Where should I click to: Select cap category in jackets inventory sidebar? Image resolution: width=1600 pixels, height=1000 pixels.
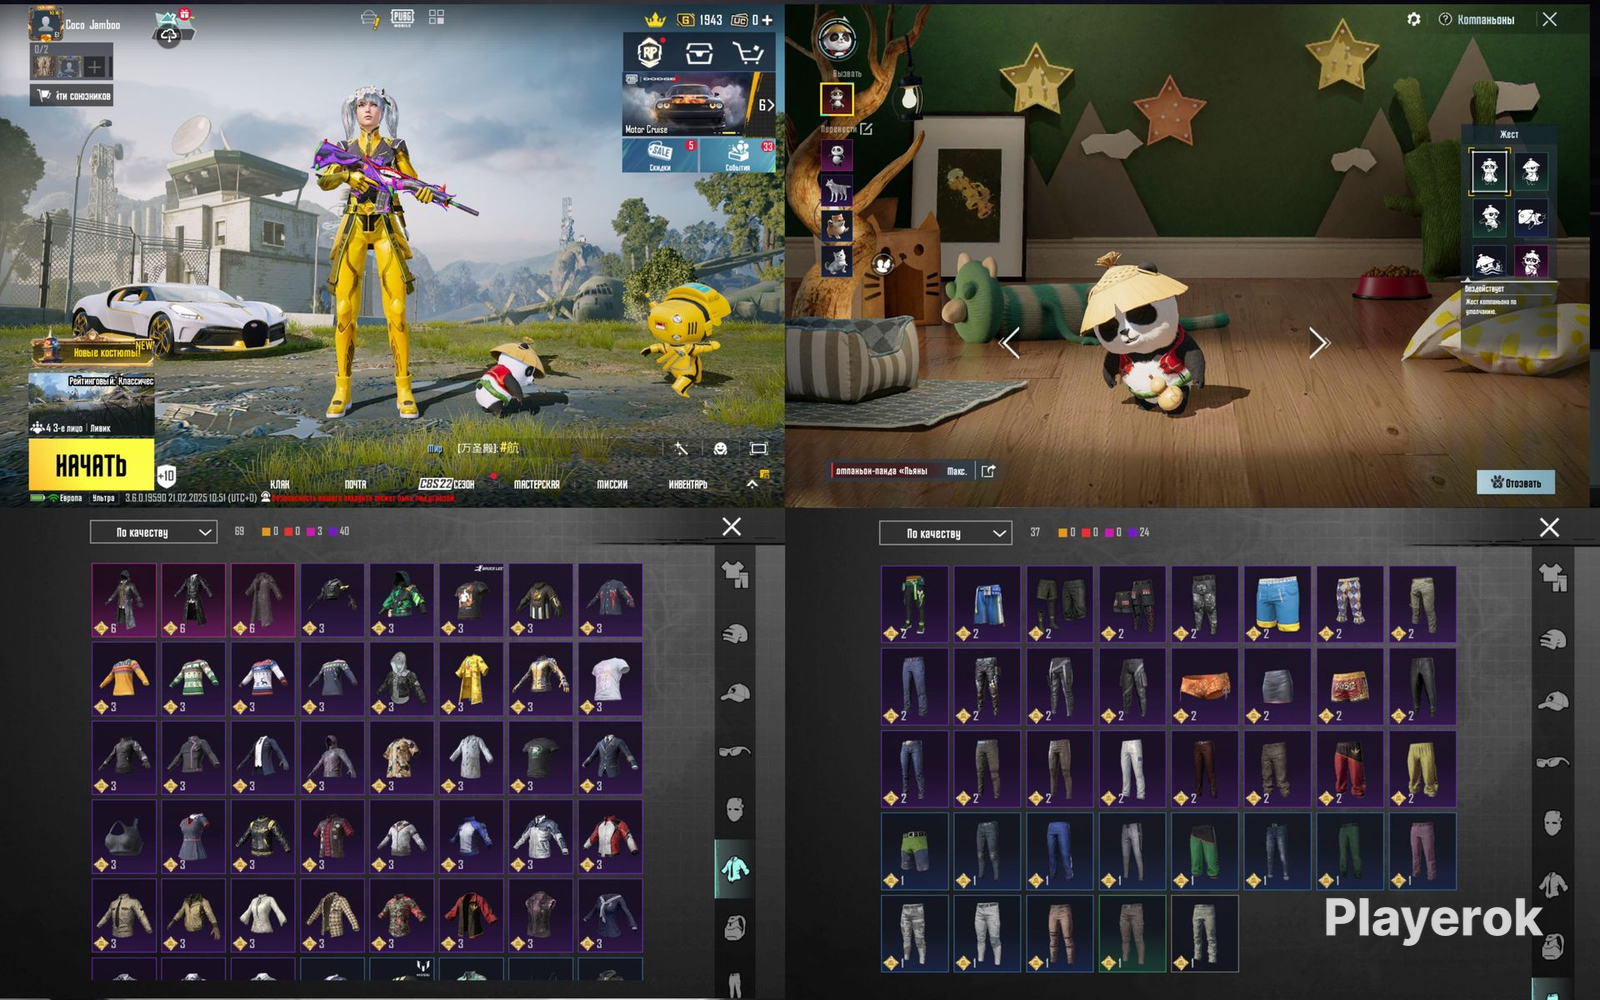736,692
